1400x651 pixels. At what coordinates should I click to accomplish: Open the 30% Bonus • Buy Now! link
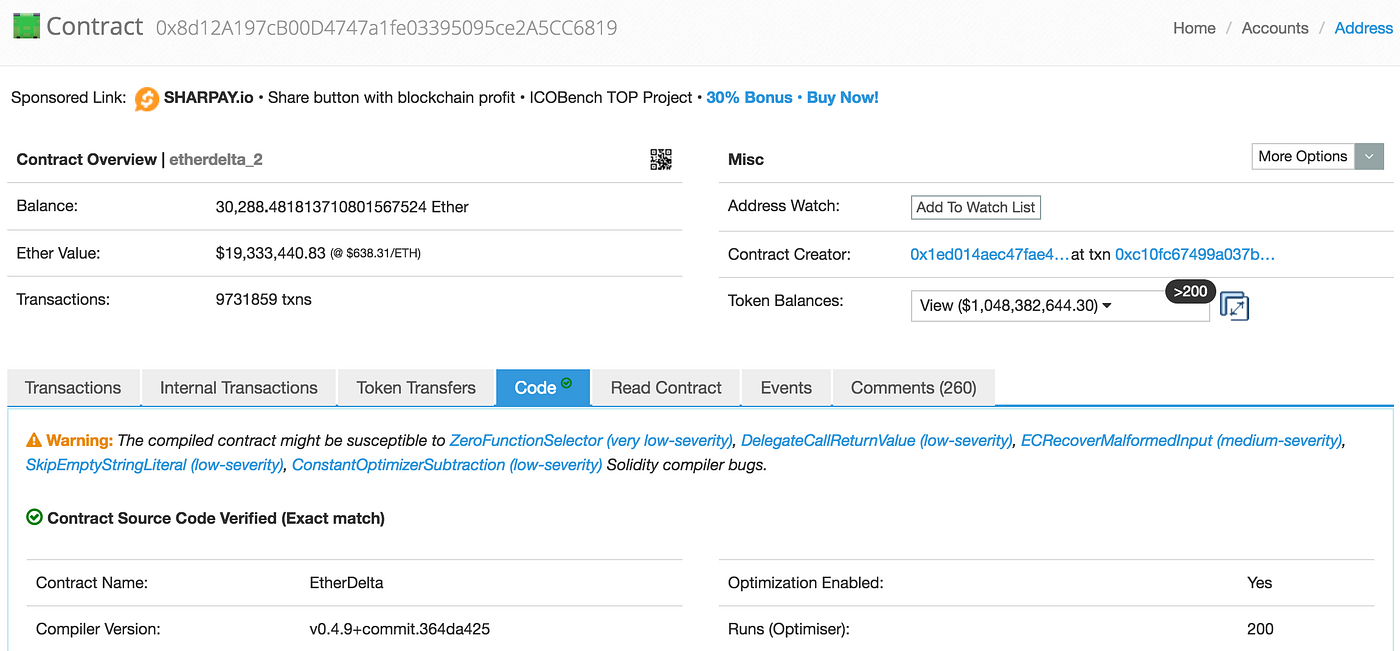click(793, 98)
